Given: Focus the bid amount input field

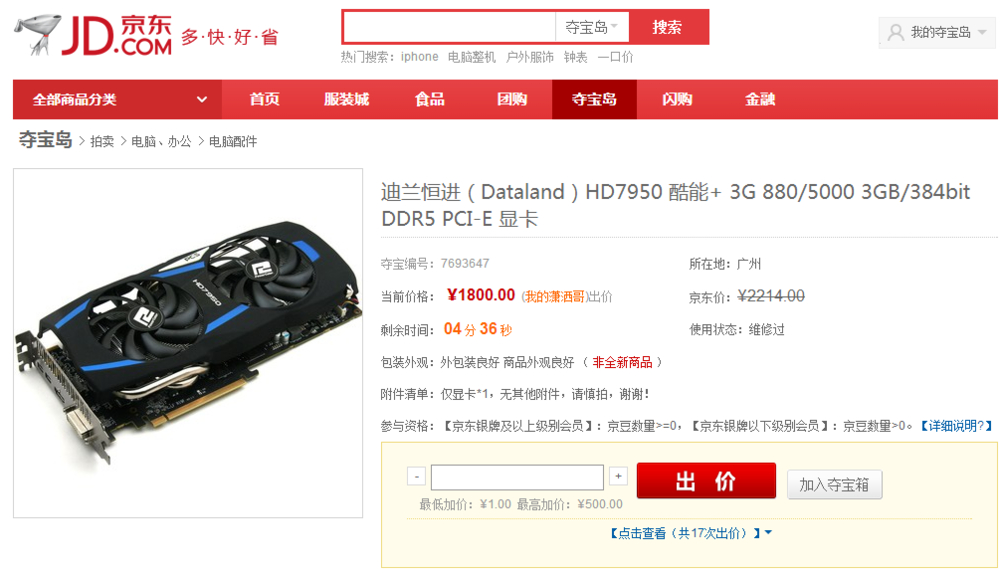Looking at the screenshot, I should point(517,477).
